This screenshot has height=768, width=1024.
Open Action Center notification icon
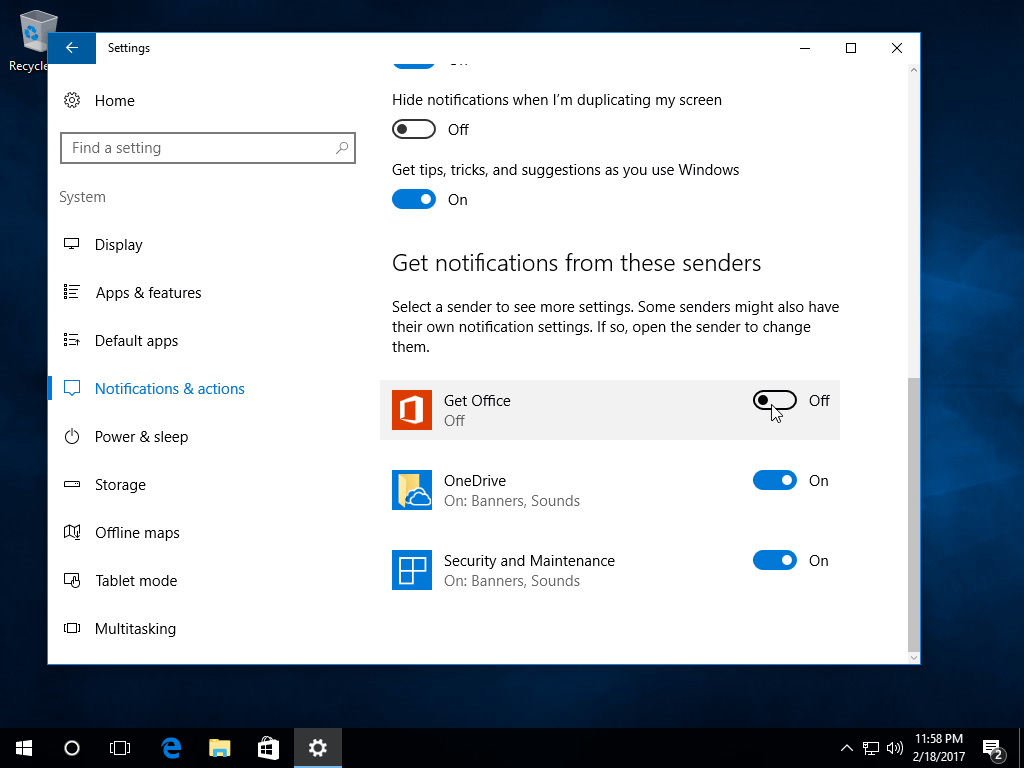(x=992, y=748)
